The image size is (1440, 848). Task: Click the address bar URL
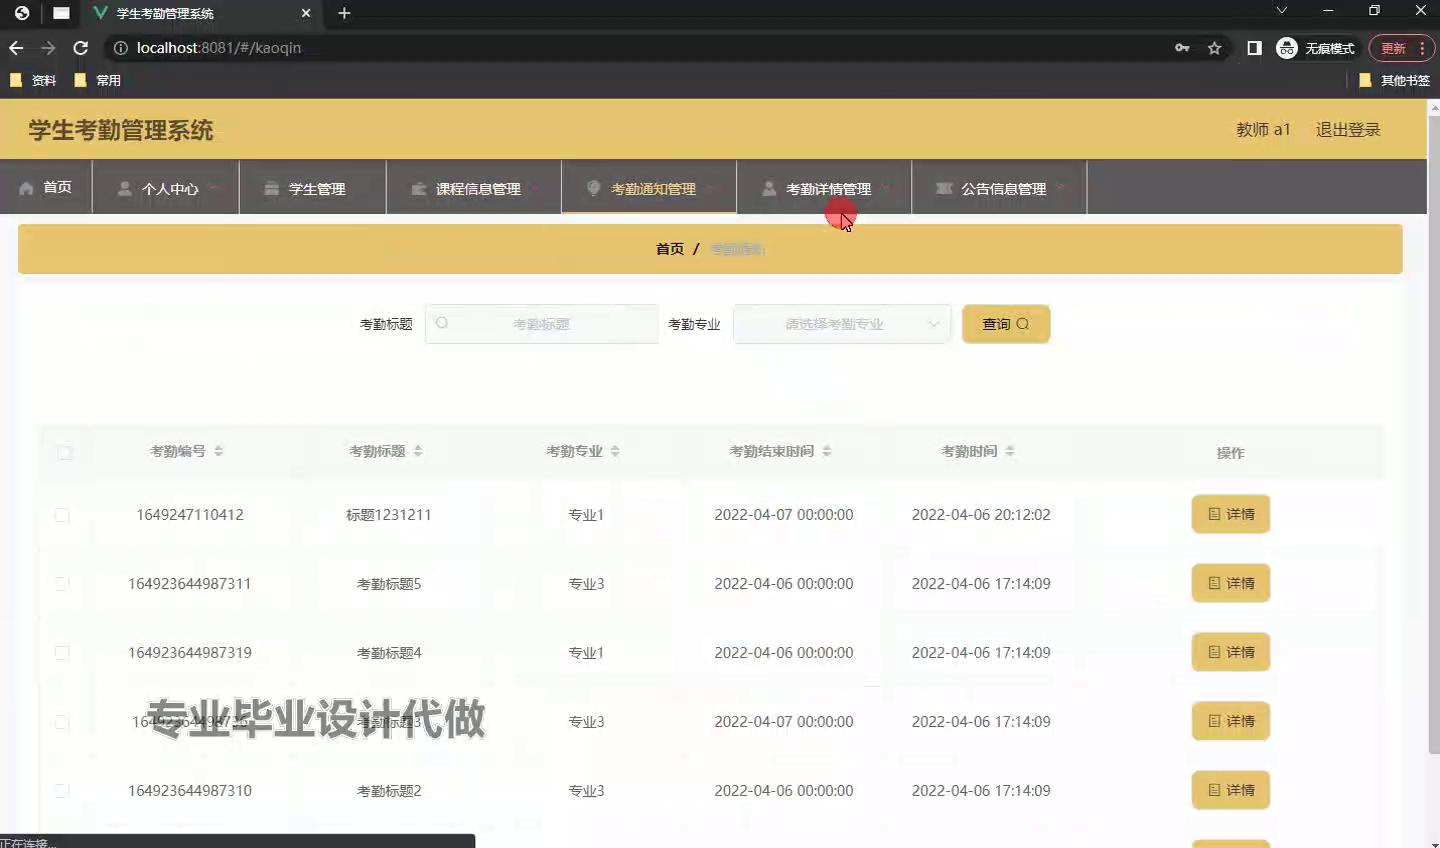pyautogui.click(x=219, y=48)
